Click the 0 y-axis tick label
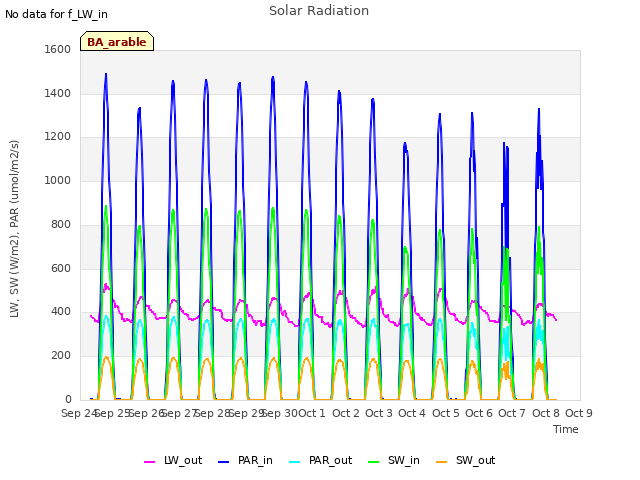Screen dimensions: 640x480 (x=68, y=399)
